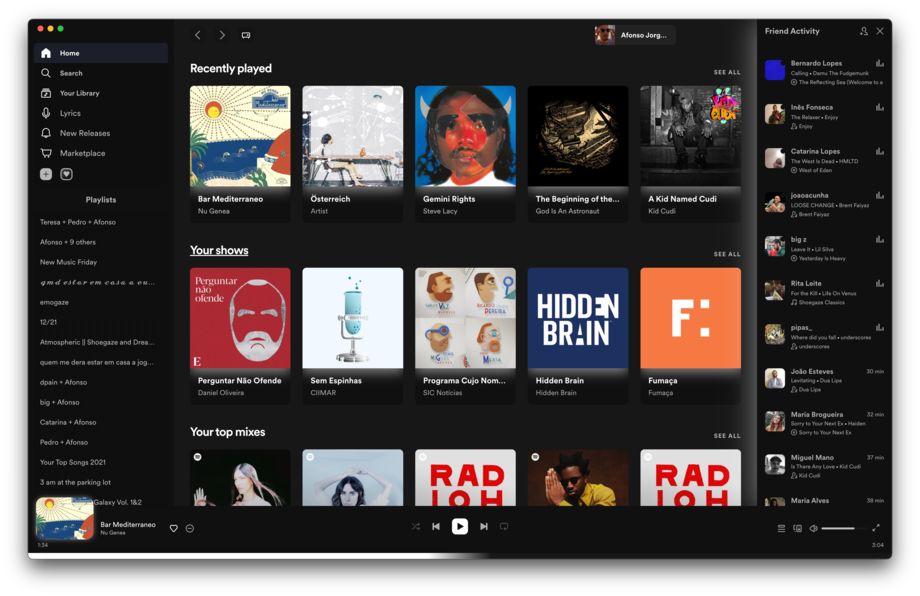Screen dimensions: 920x596
Task: Toggle shuffle playback
Action: (416, 527)
